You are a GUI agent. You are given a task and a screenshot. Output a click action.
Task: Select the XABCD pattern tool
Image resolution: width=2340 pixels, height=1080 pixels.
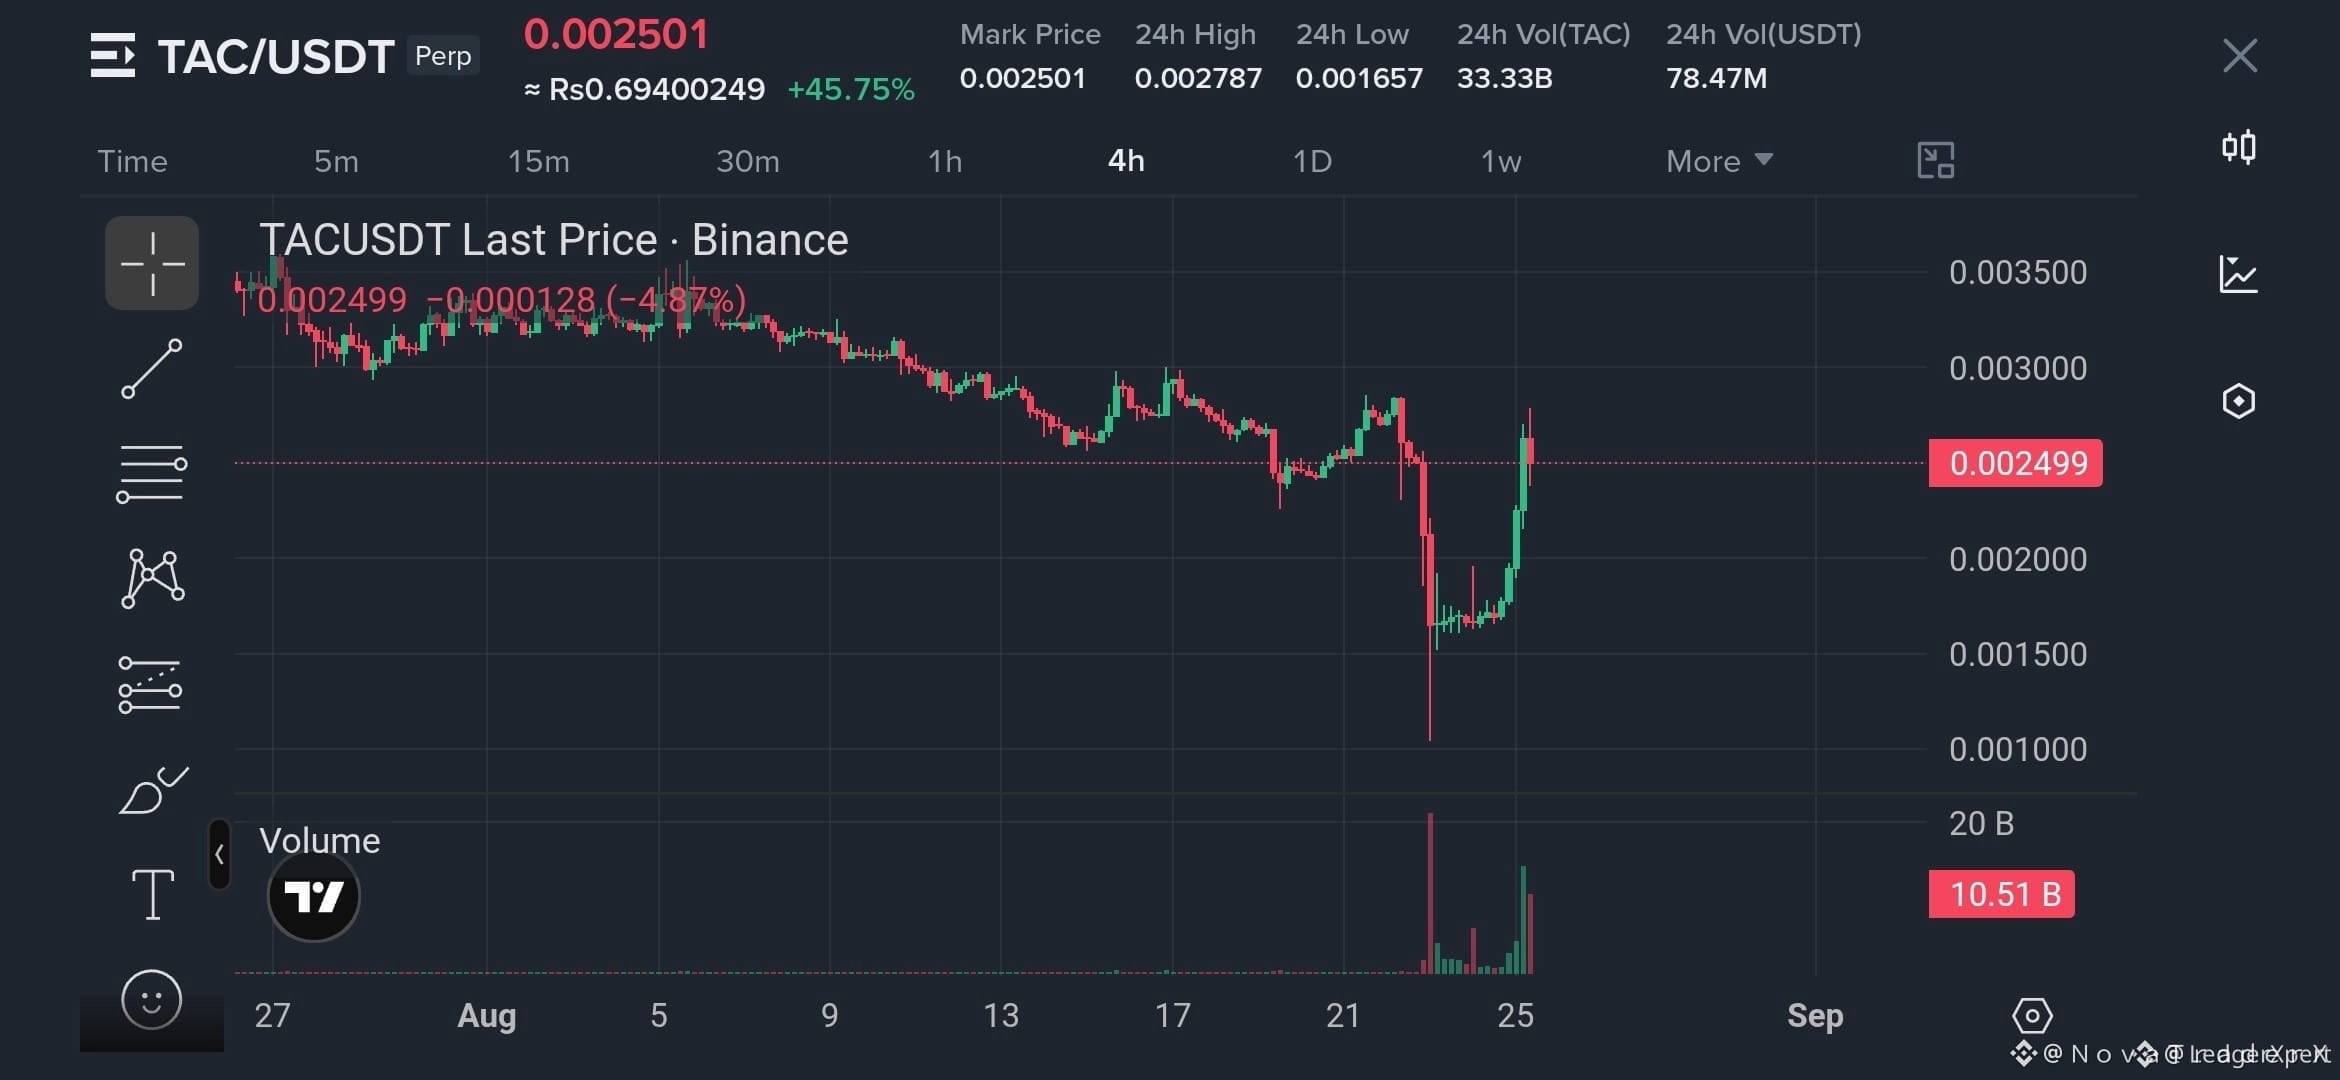[x=152, y=579]
